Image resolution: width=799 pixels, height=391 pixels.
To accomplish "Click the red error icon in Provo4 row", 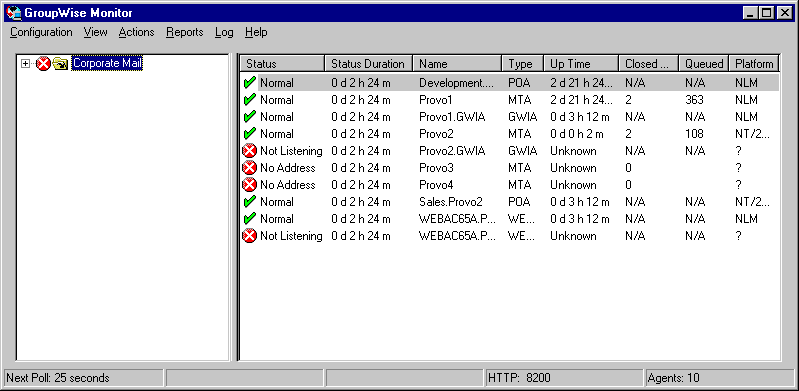I will [249, 185].
